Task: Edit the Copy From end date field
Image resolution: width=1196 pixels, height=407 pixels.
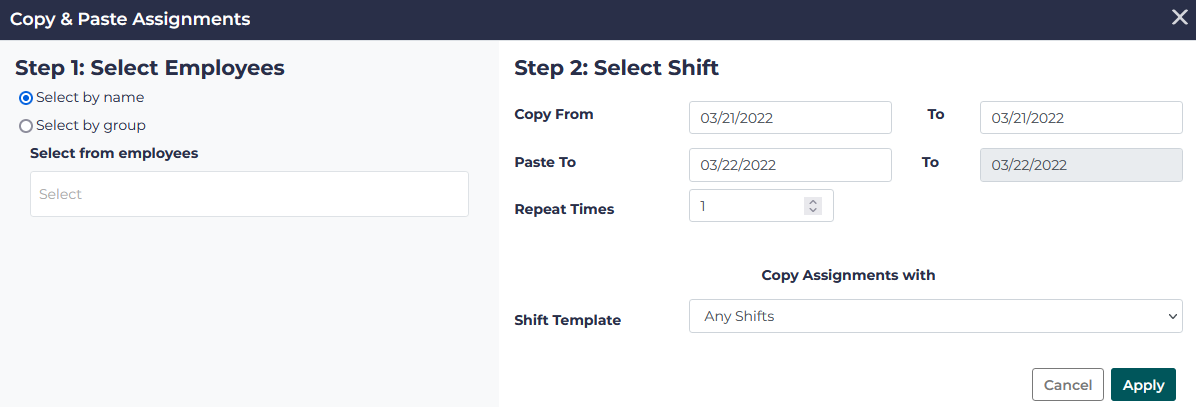Action: (x=1080, y=117)
